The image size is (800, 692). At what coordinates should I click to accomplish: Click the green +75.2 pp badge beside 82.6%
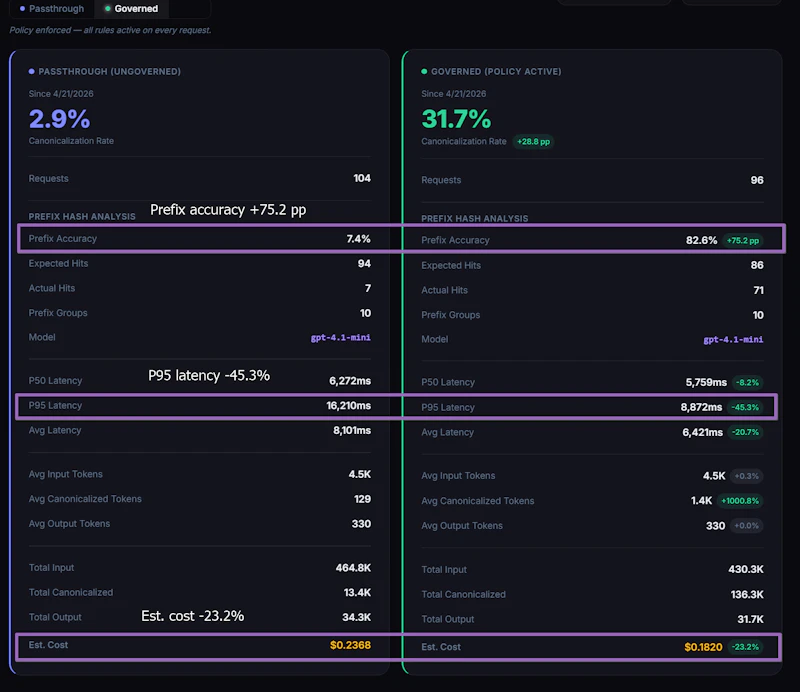click(743, 240)
